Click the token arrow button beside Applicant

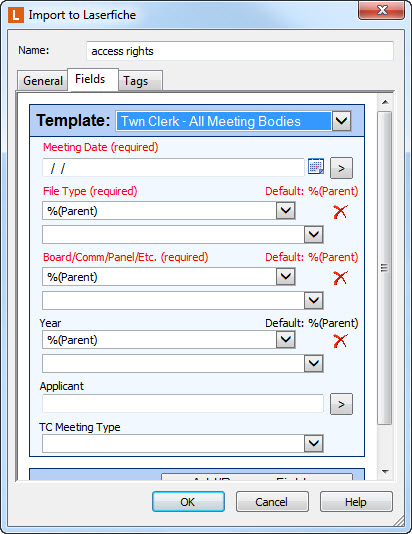(341, 404)
